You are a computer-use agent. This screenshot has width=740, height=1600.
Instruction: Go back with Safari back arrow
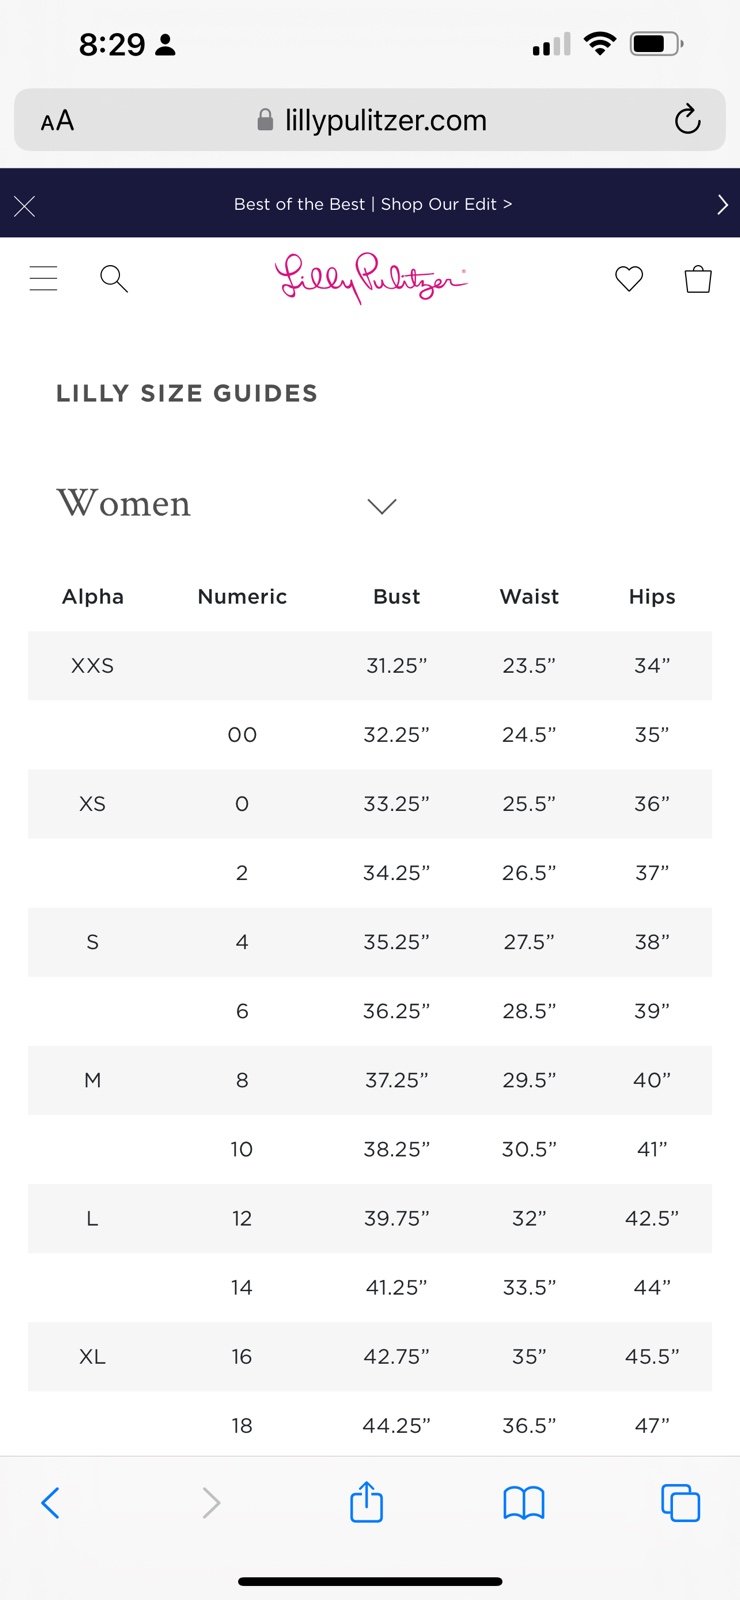(51, 1502)
